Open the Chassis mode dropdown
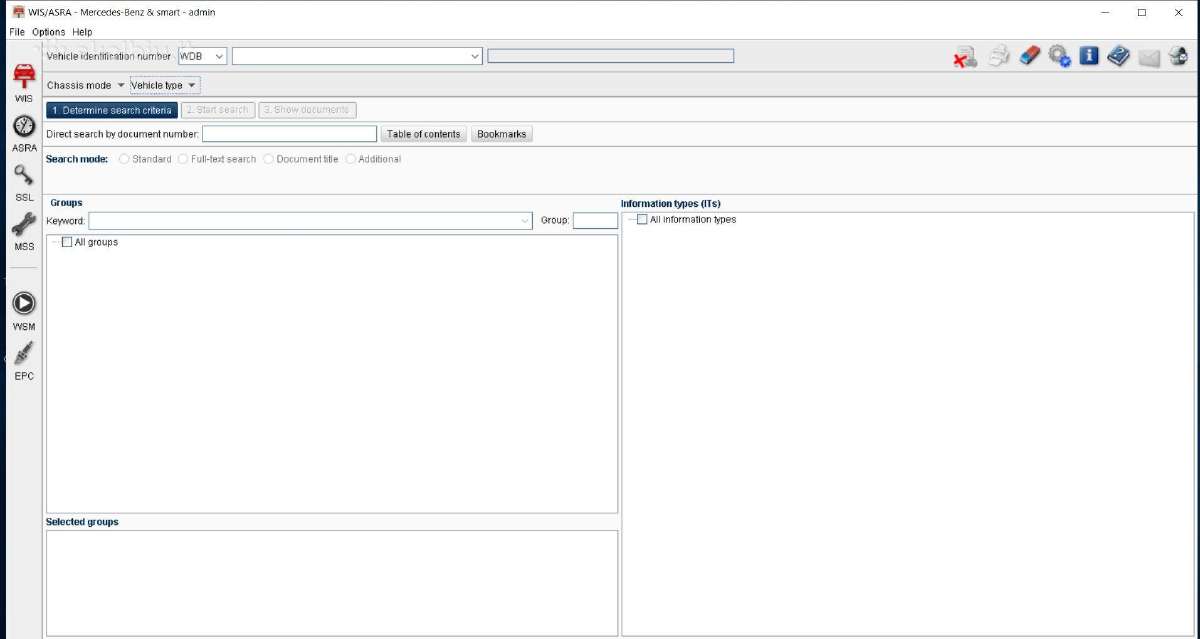The width and height of the screenshot is (1200, 639). point(86,85)
